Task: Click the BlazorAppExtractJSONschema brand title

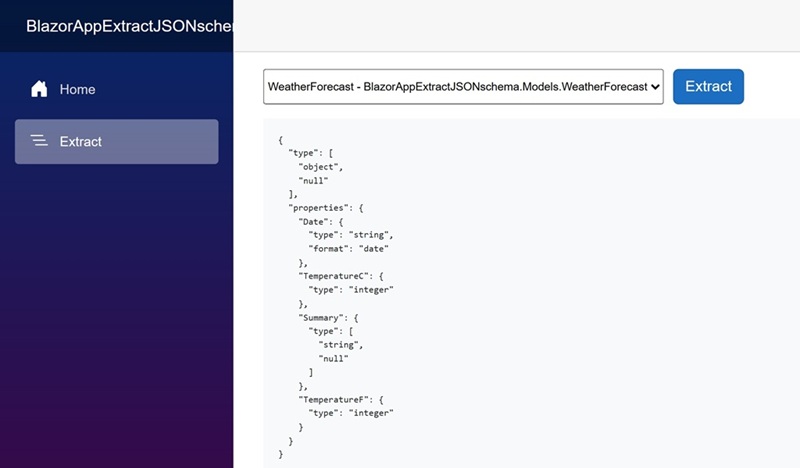Action: point(130,26)
